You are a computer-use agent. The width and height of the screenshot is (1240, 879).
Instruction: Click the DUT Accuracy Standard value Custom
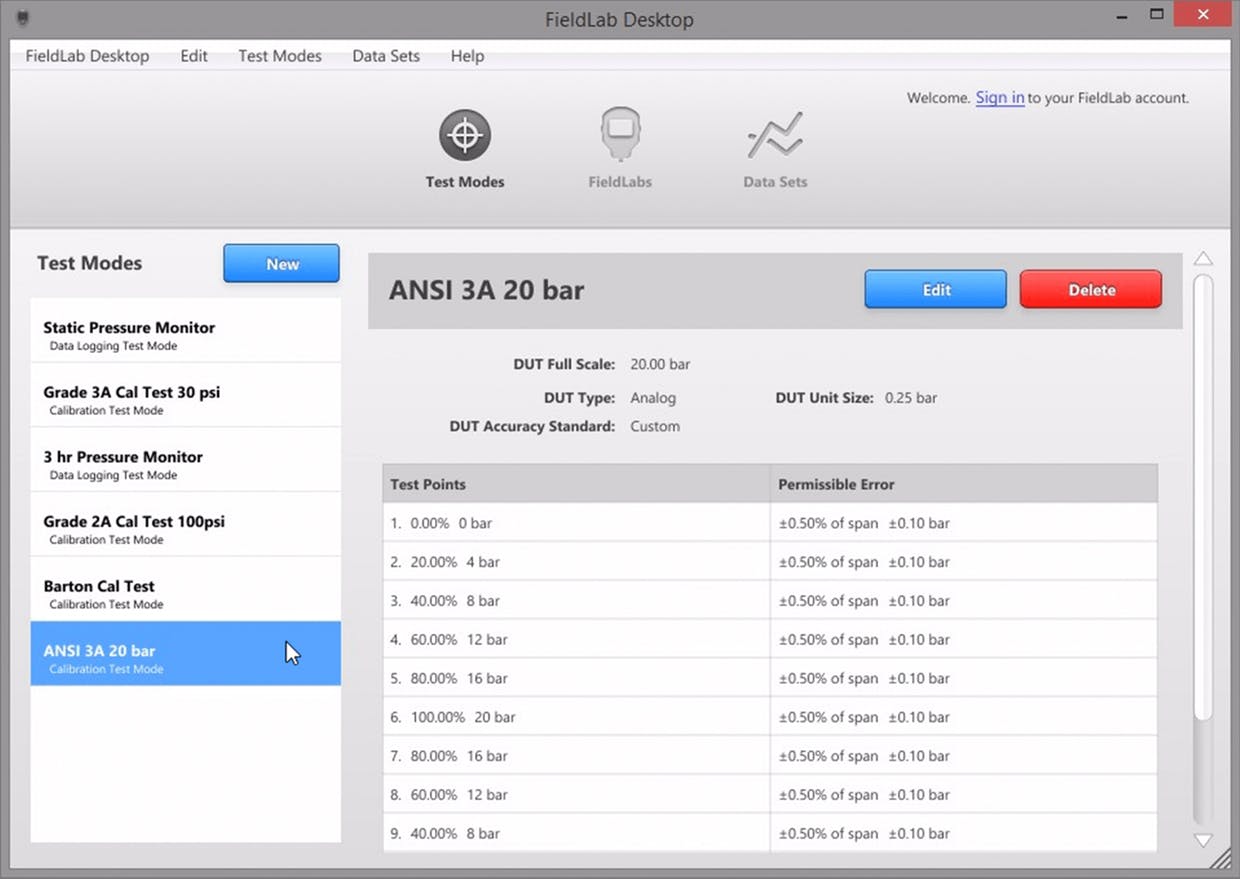(655, 426)
